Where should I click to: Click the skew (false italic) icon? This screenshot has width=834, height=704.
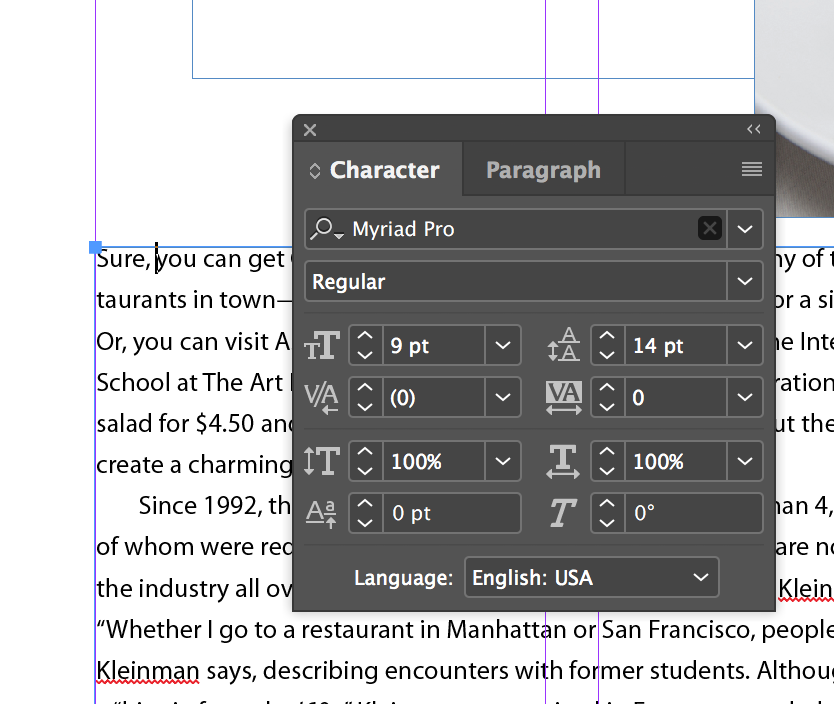coord(563,513)
